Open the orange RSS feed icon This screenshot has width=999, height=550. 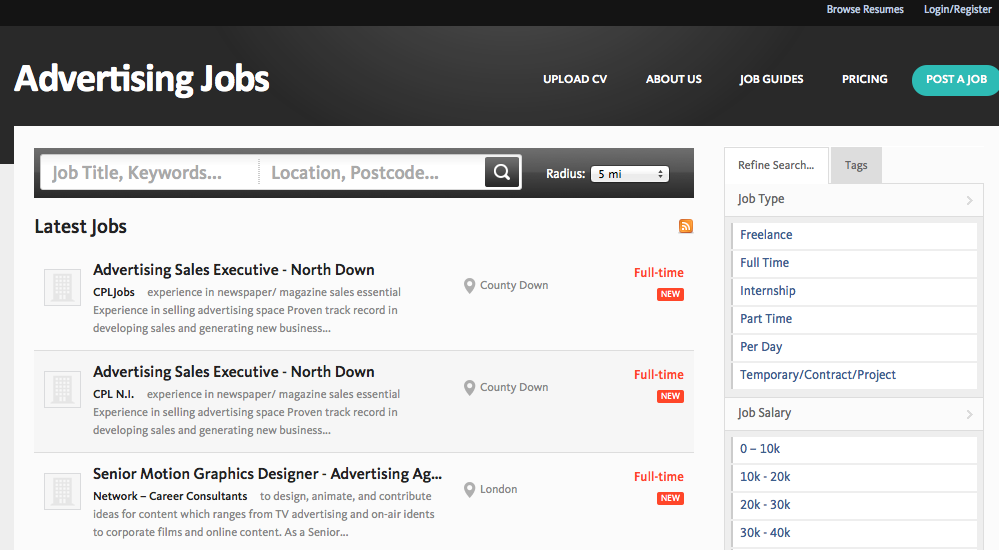[686, 226]
